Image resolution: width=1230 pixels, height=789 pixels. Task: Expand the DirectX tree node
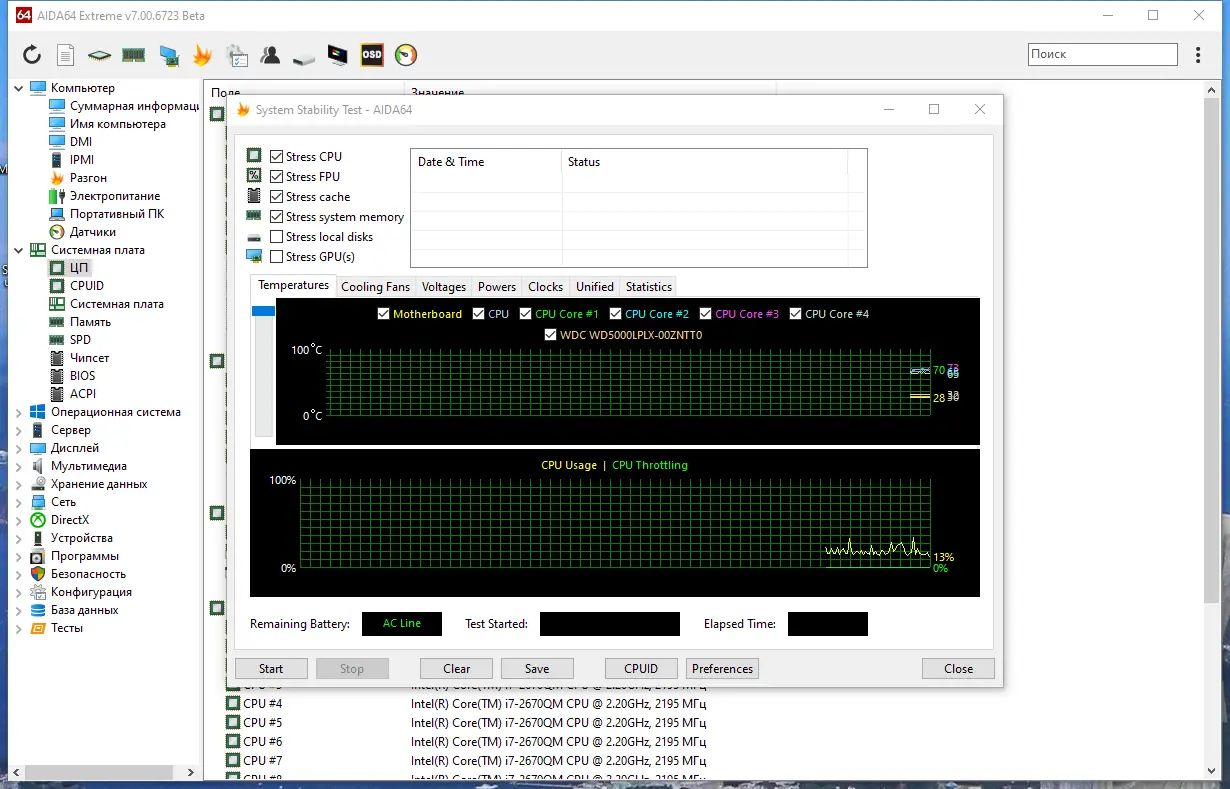[x=19, y=520]
